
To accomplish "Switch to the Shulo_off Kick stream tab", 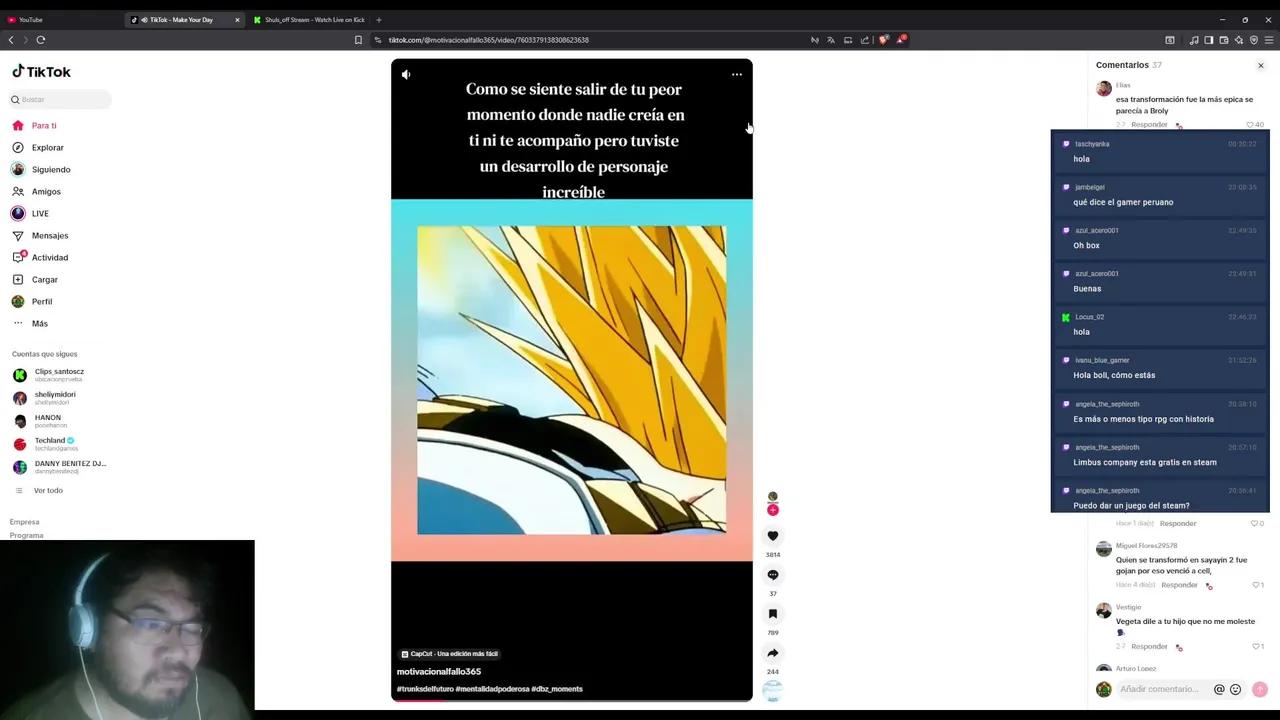I will [310, 20].
